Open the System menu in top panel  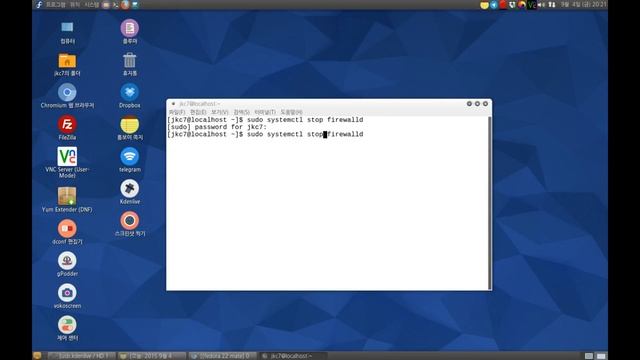pyautogui.click(x=91, y=4)
